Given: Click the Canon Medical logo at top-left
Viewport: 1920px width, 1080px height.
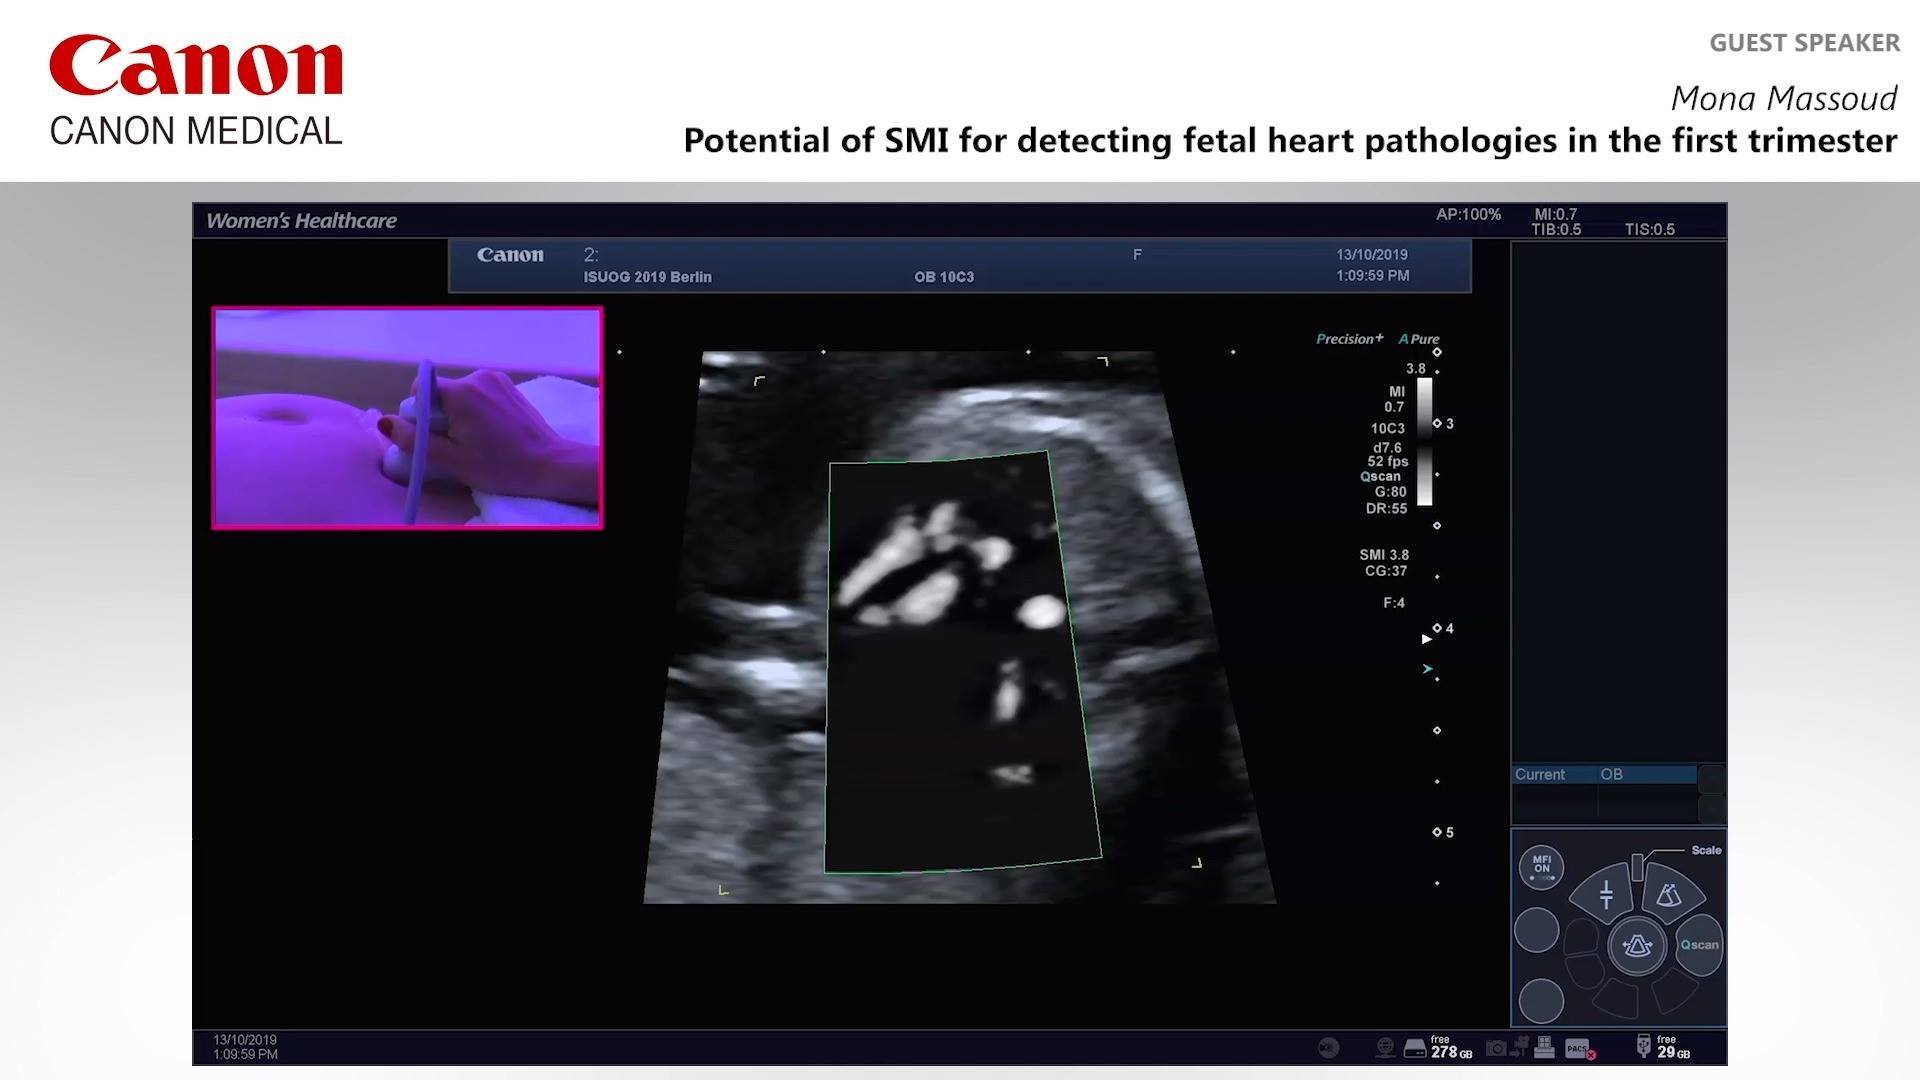Looking at the screenshot, I should (196, 91).
